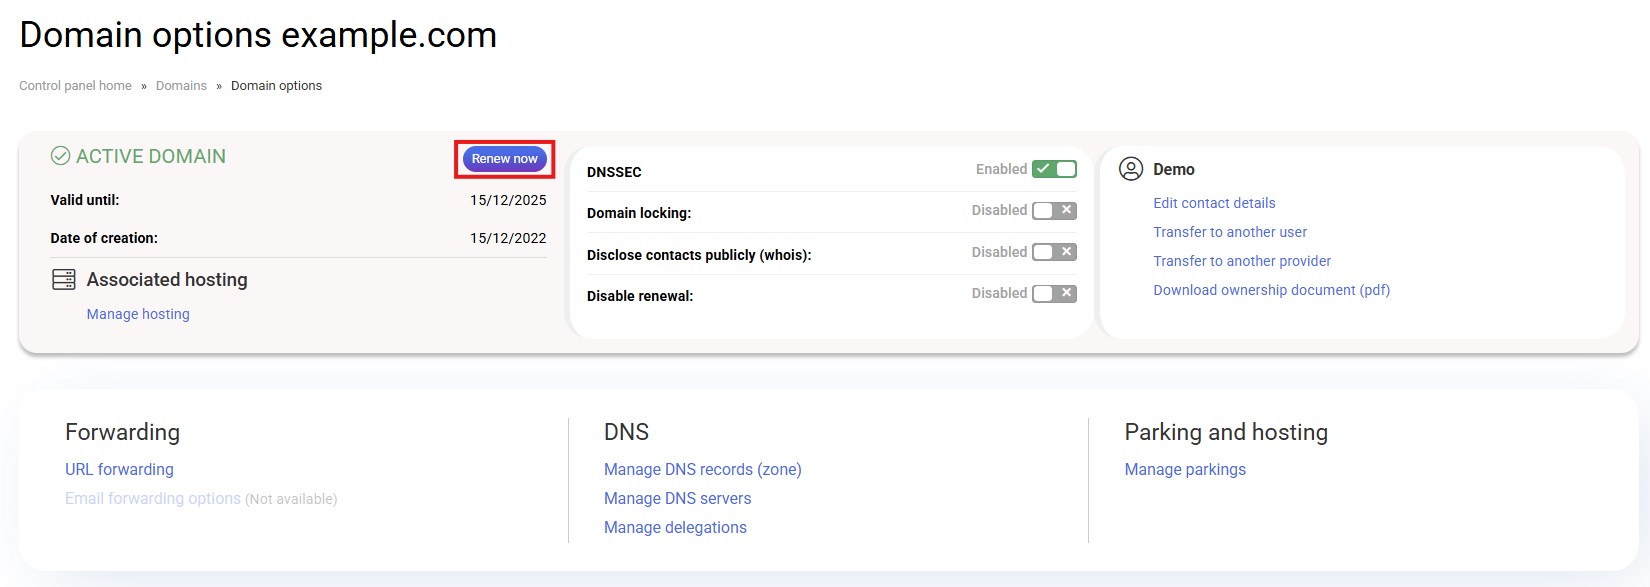Open Manage hosting link
1650x587 pixels.
pyautogui.click(x=138, y=314)
